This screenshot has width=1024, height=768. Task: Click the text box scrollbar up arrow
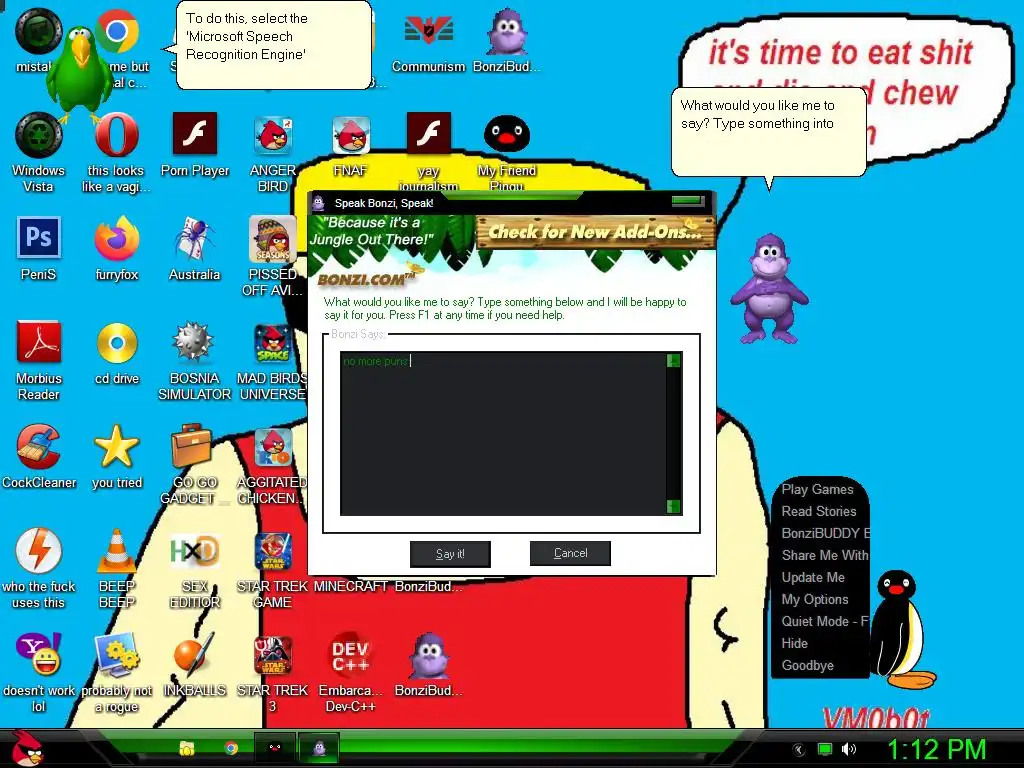[673, 360]
